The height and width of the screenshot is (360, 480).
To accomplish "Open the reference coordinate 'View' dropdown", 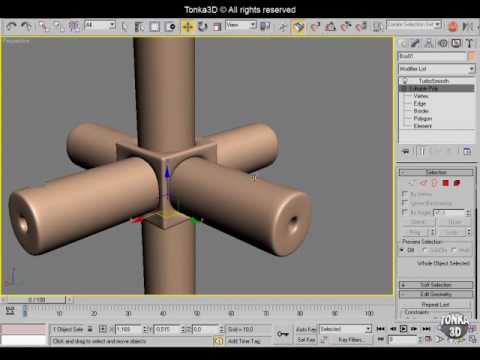I will click(241, 25).
